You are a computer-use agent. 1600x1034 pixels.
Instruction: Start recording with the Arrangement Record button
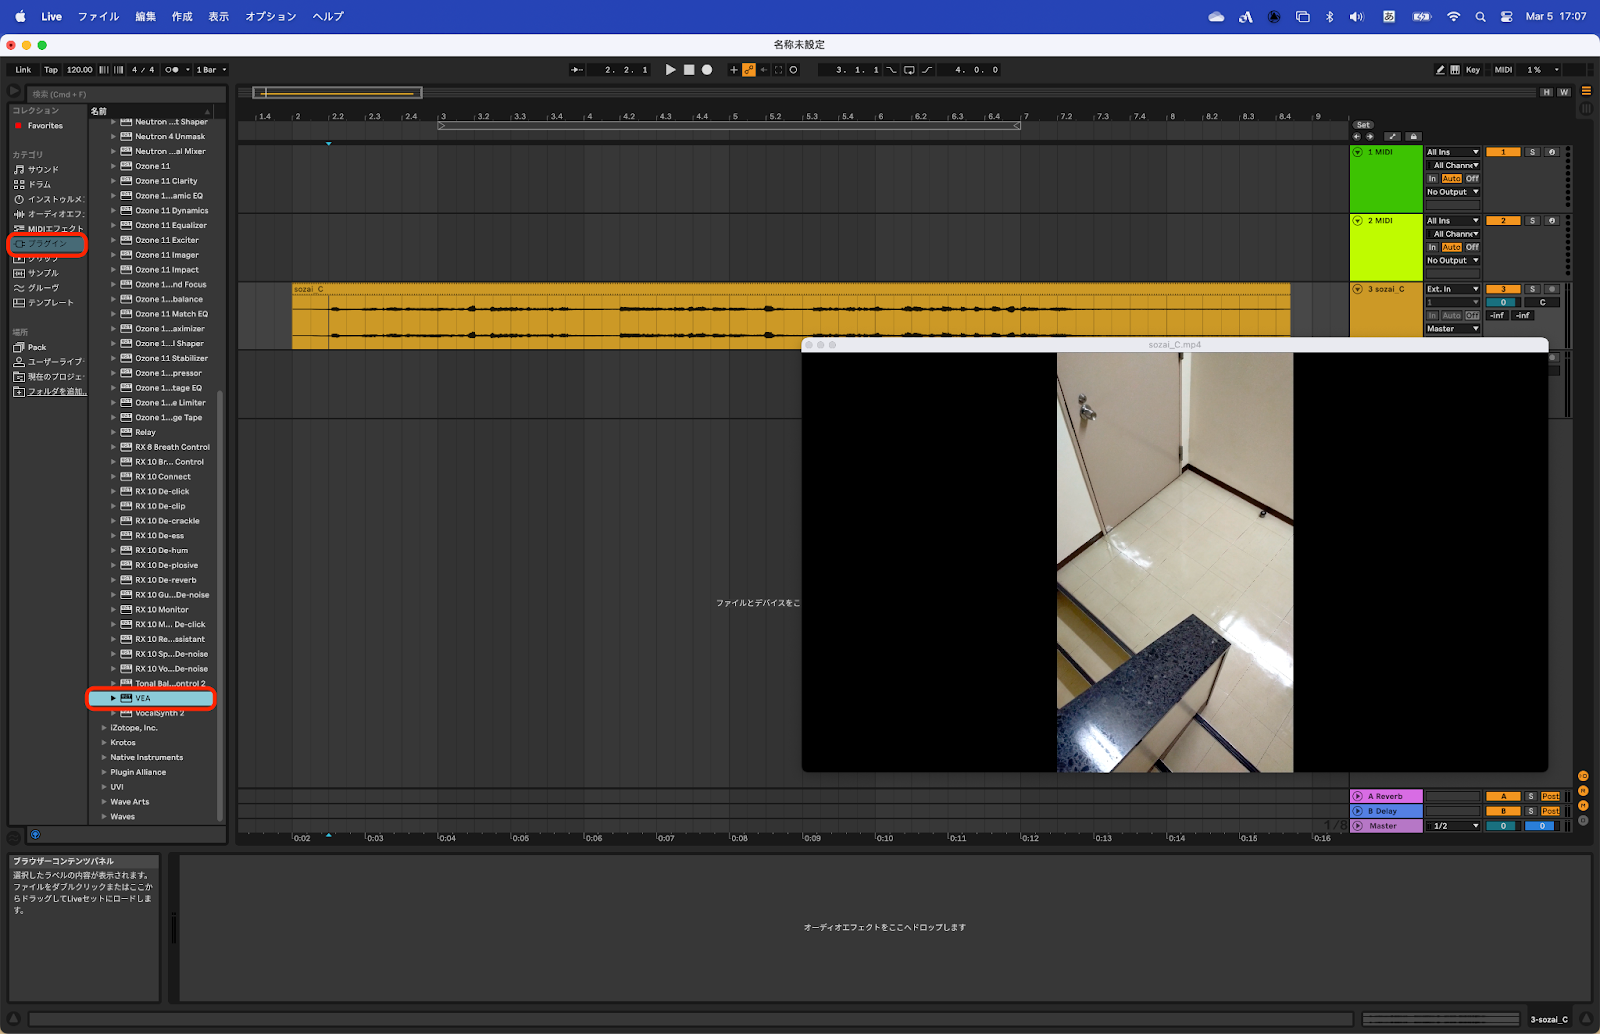tap(707, 70)
